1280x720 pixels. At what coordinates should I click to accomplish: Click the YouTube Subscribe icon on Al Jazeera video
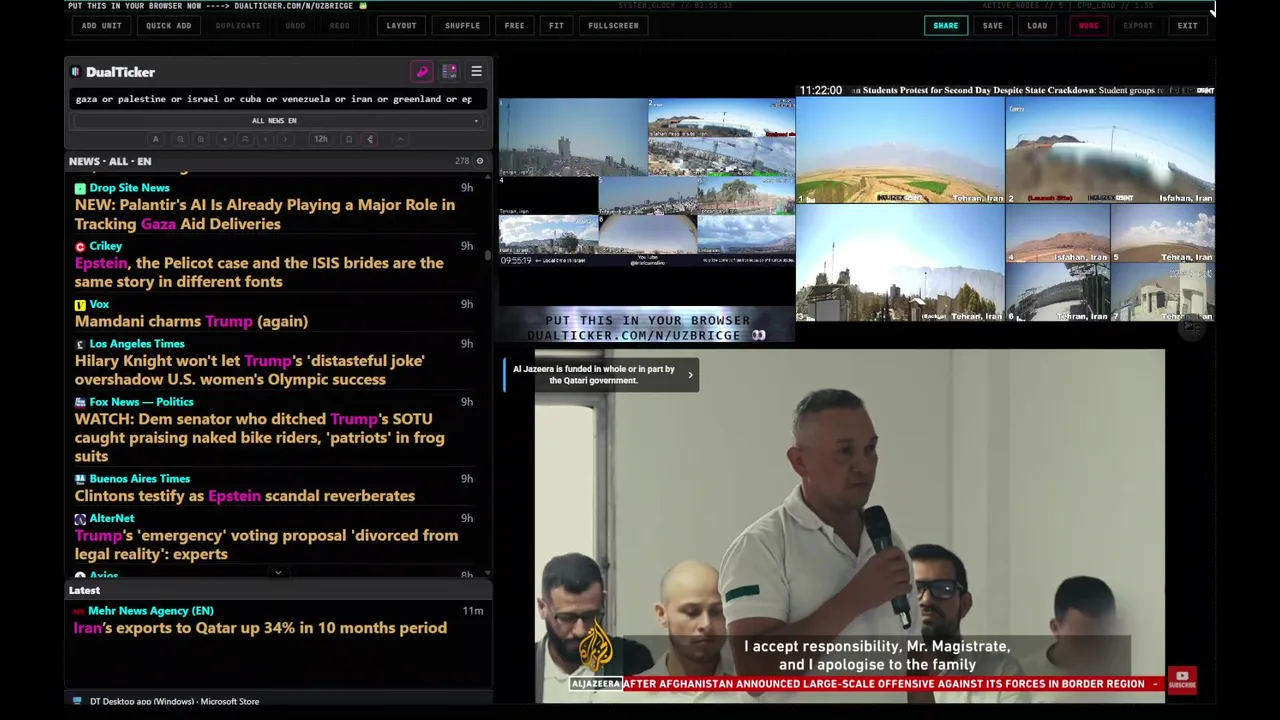1182,681
